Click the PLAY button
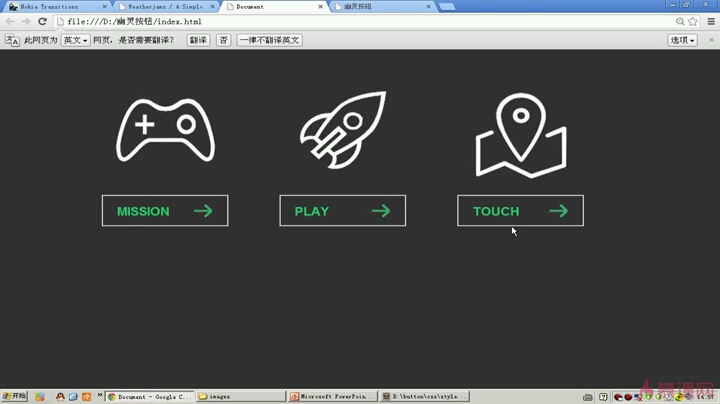720x404 pixels. coord(343,211)
